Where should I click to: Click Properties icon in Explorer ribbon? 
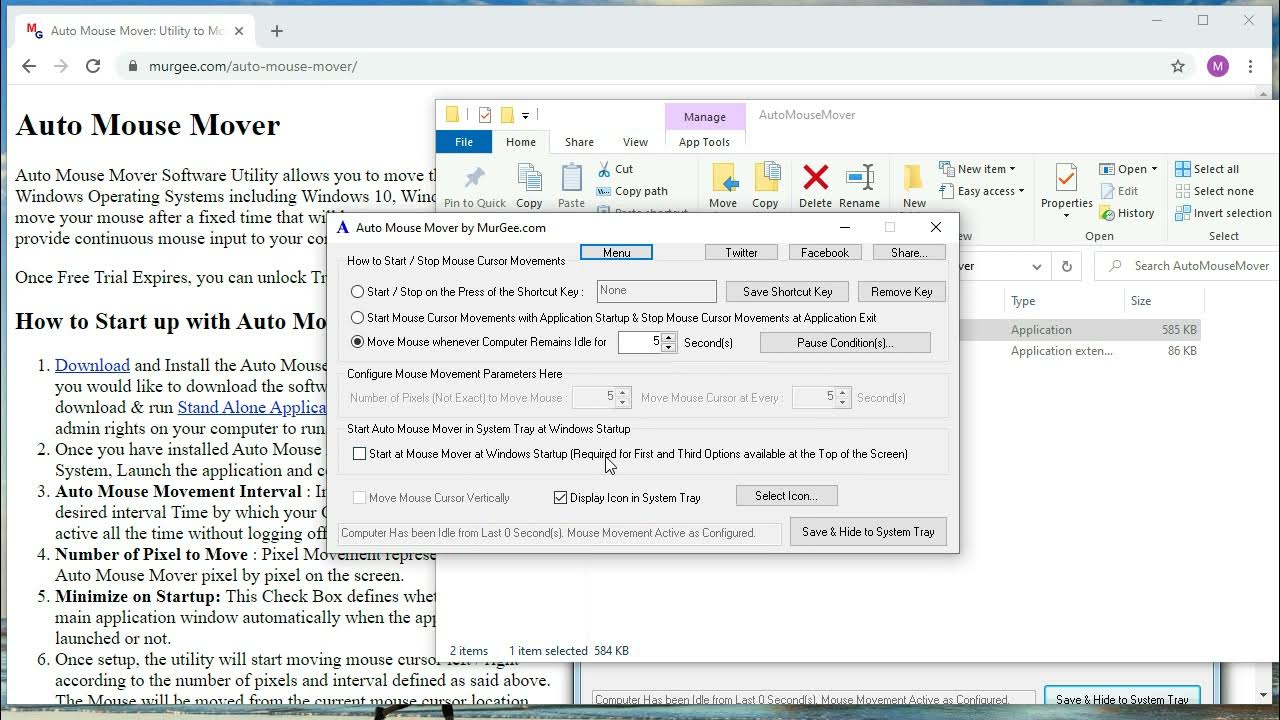click(x=1066, y=178)
